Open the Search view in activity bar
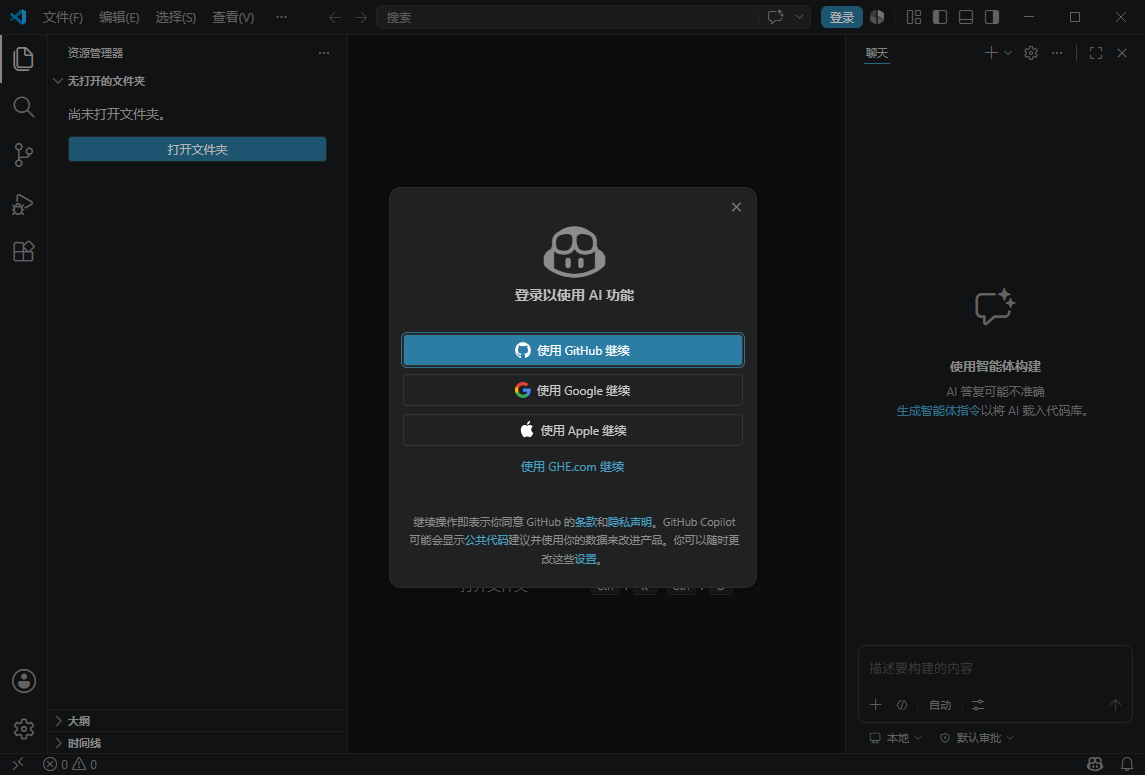This screenshot has width=1145, height=775. 23,107
